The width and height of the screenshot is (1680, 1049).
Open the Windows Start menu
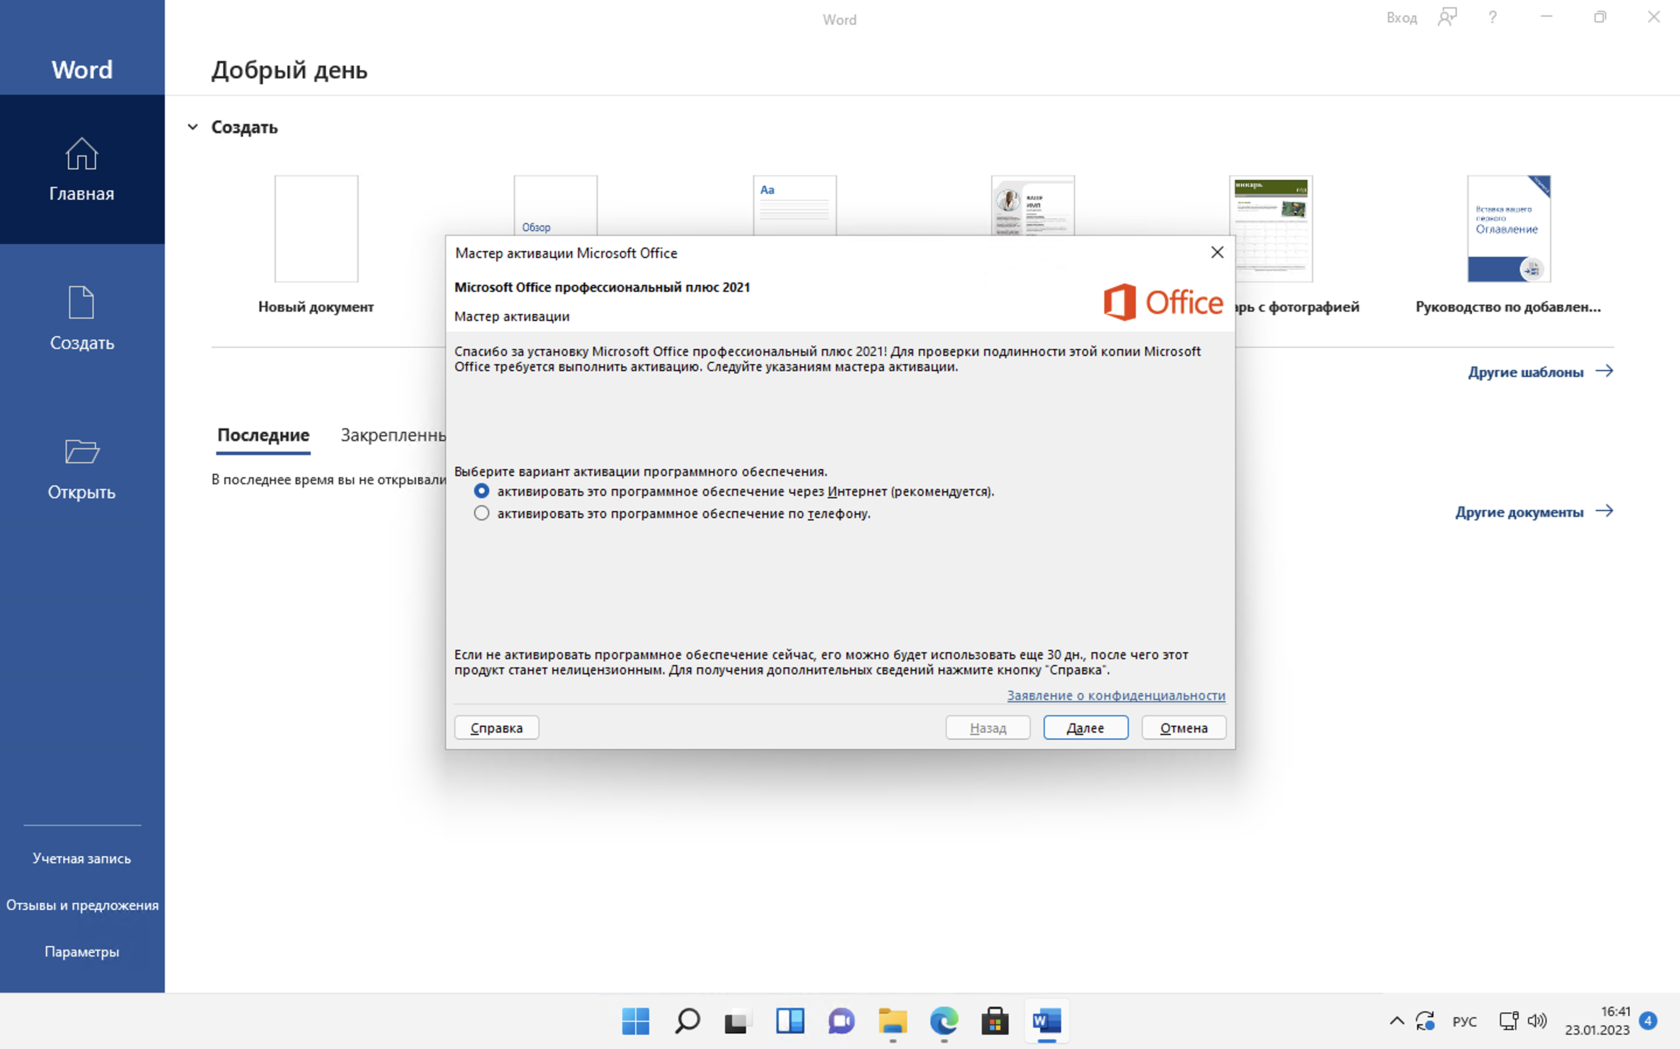(636, 1021)
